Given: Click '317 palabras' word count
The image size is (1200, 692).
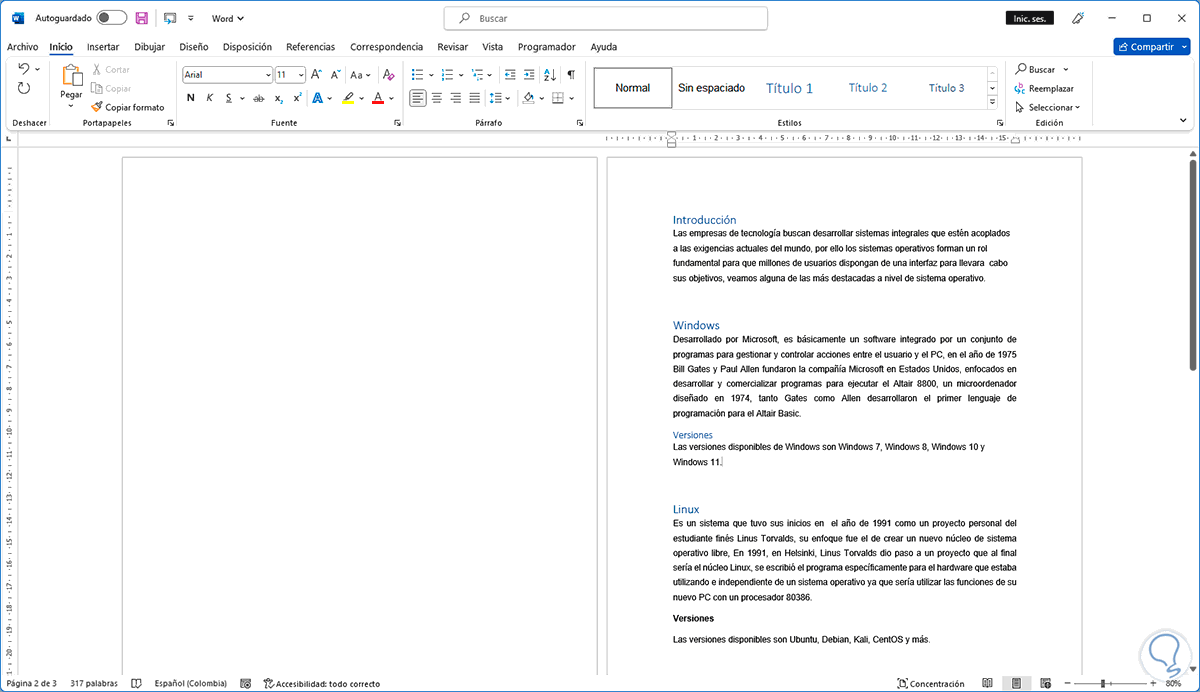Looking at the screenshot, I should coord(94,684).
